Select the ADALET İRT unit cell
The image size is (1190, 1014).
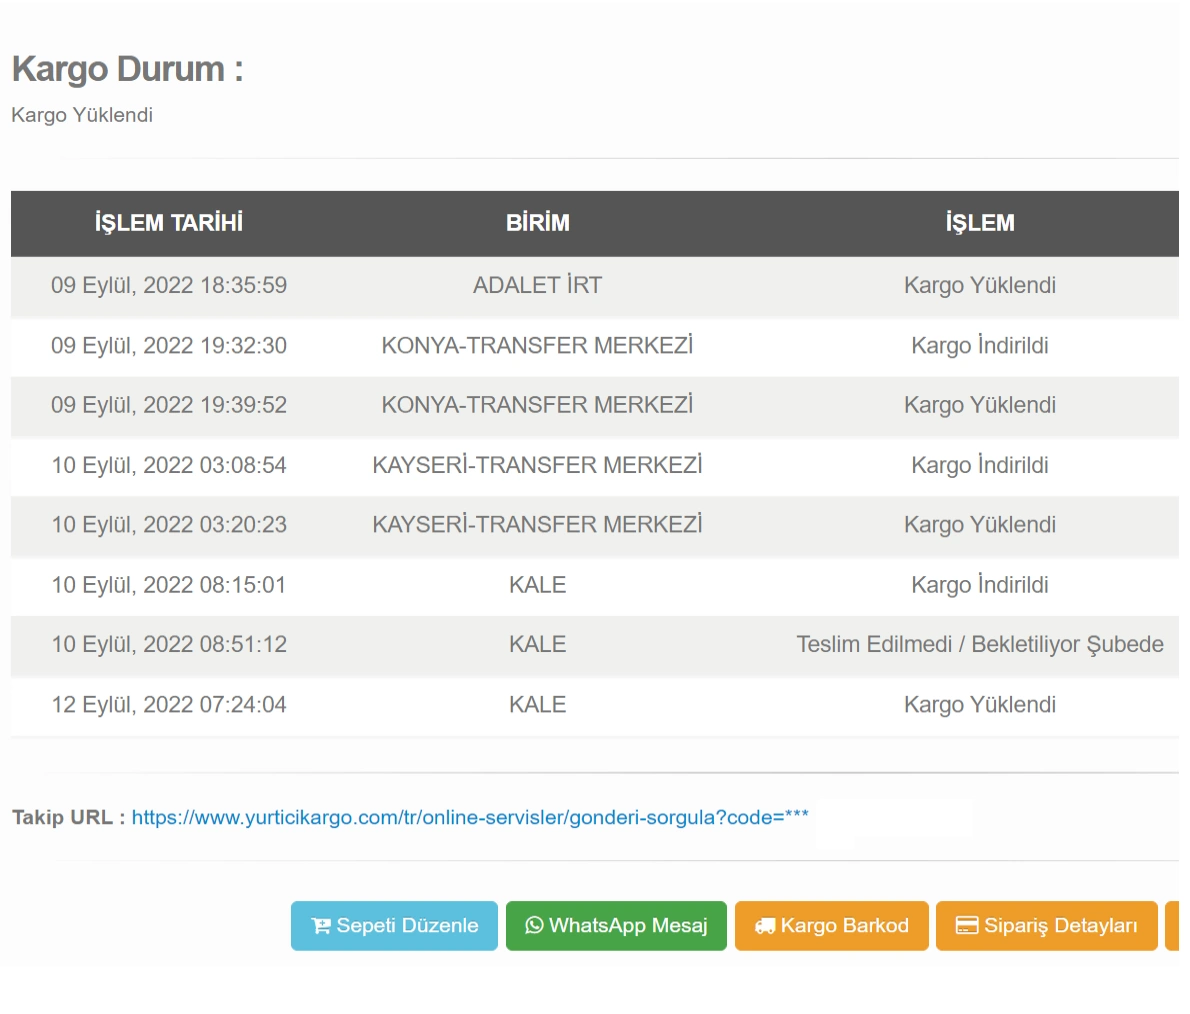click(537, 285)
